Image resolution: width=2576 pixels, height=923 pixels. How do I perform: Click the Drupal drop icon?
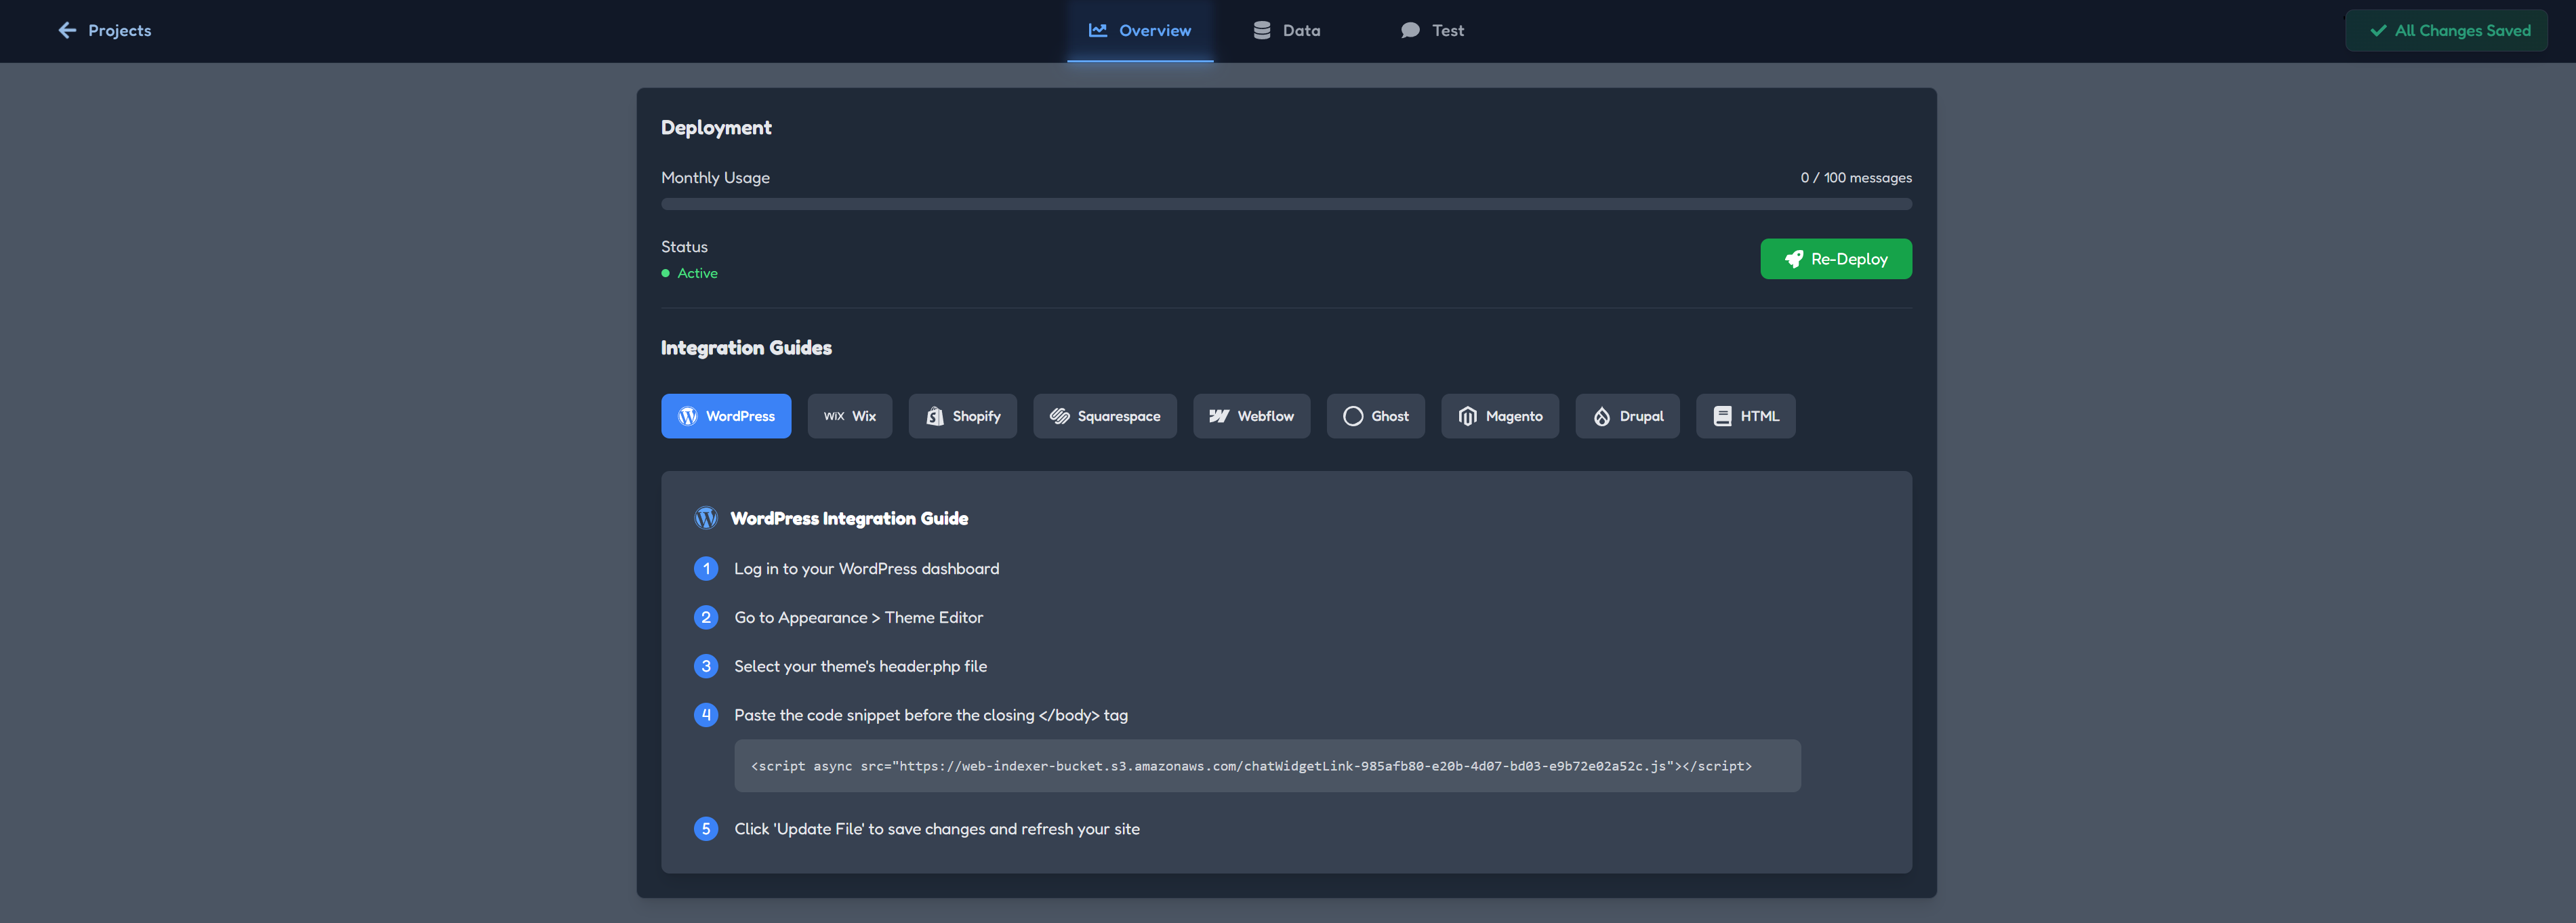click(1601, 416)
